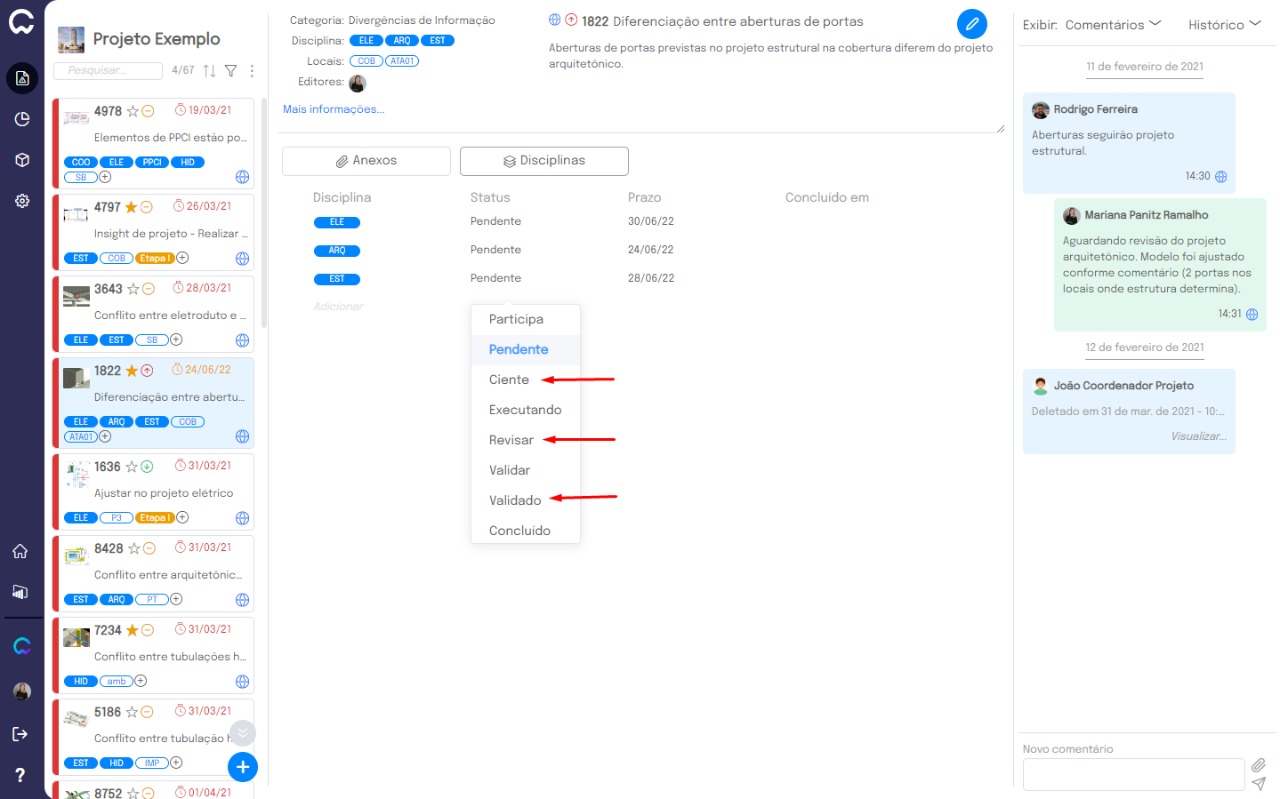Image resolution: width=1280 pixels, height=799 pixels.
Task: Toggle favorite star on issue 4978
Action: point(132,111)
